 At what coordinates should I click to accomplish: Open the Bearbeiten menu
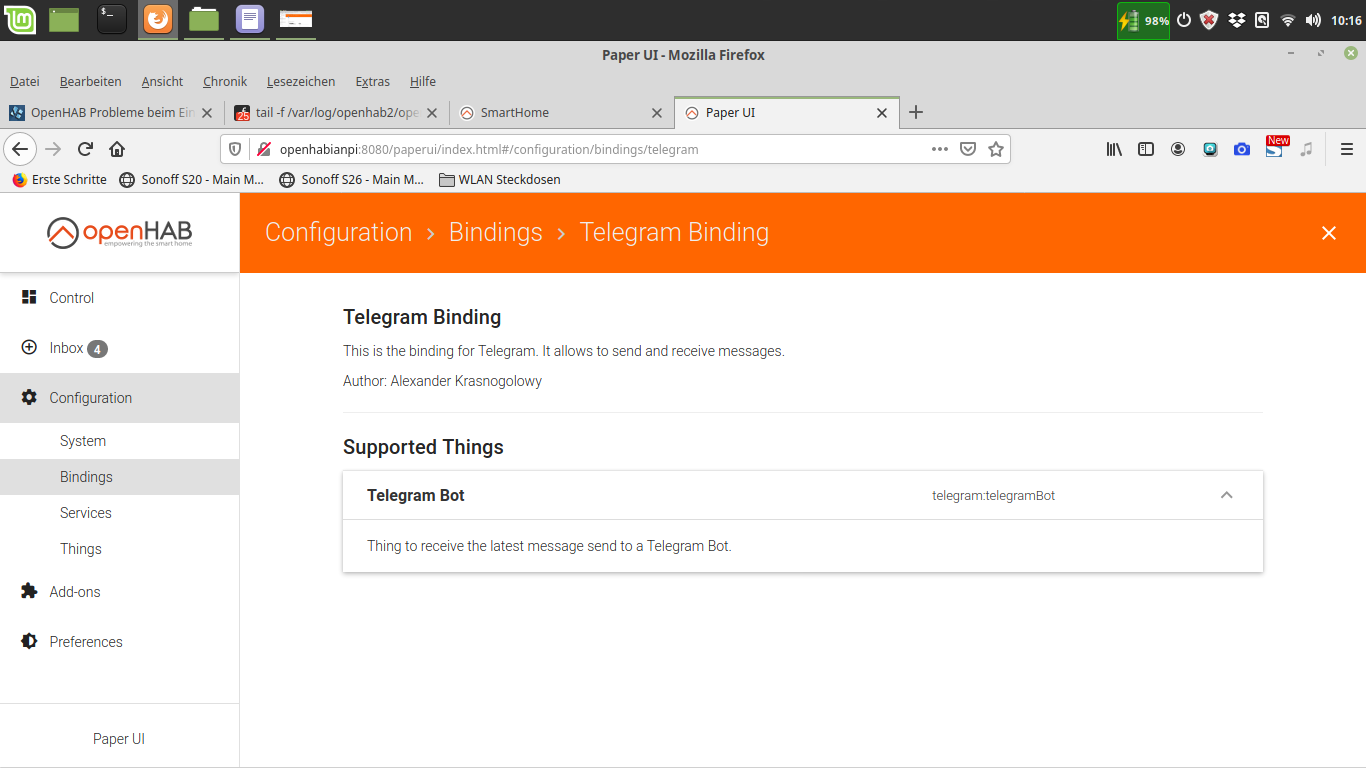click(x=91, y=82)
